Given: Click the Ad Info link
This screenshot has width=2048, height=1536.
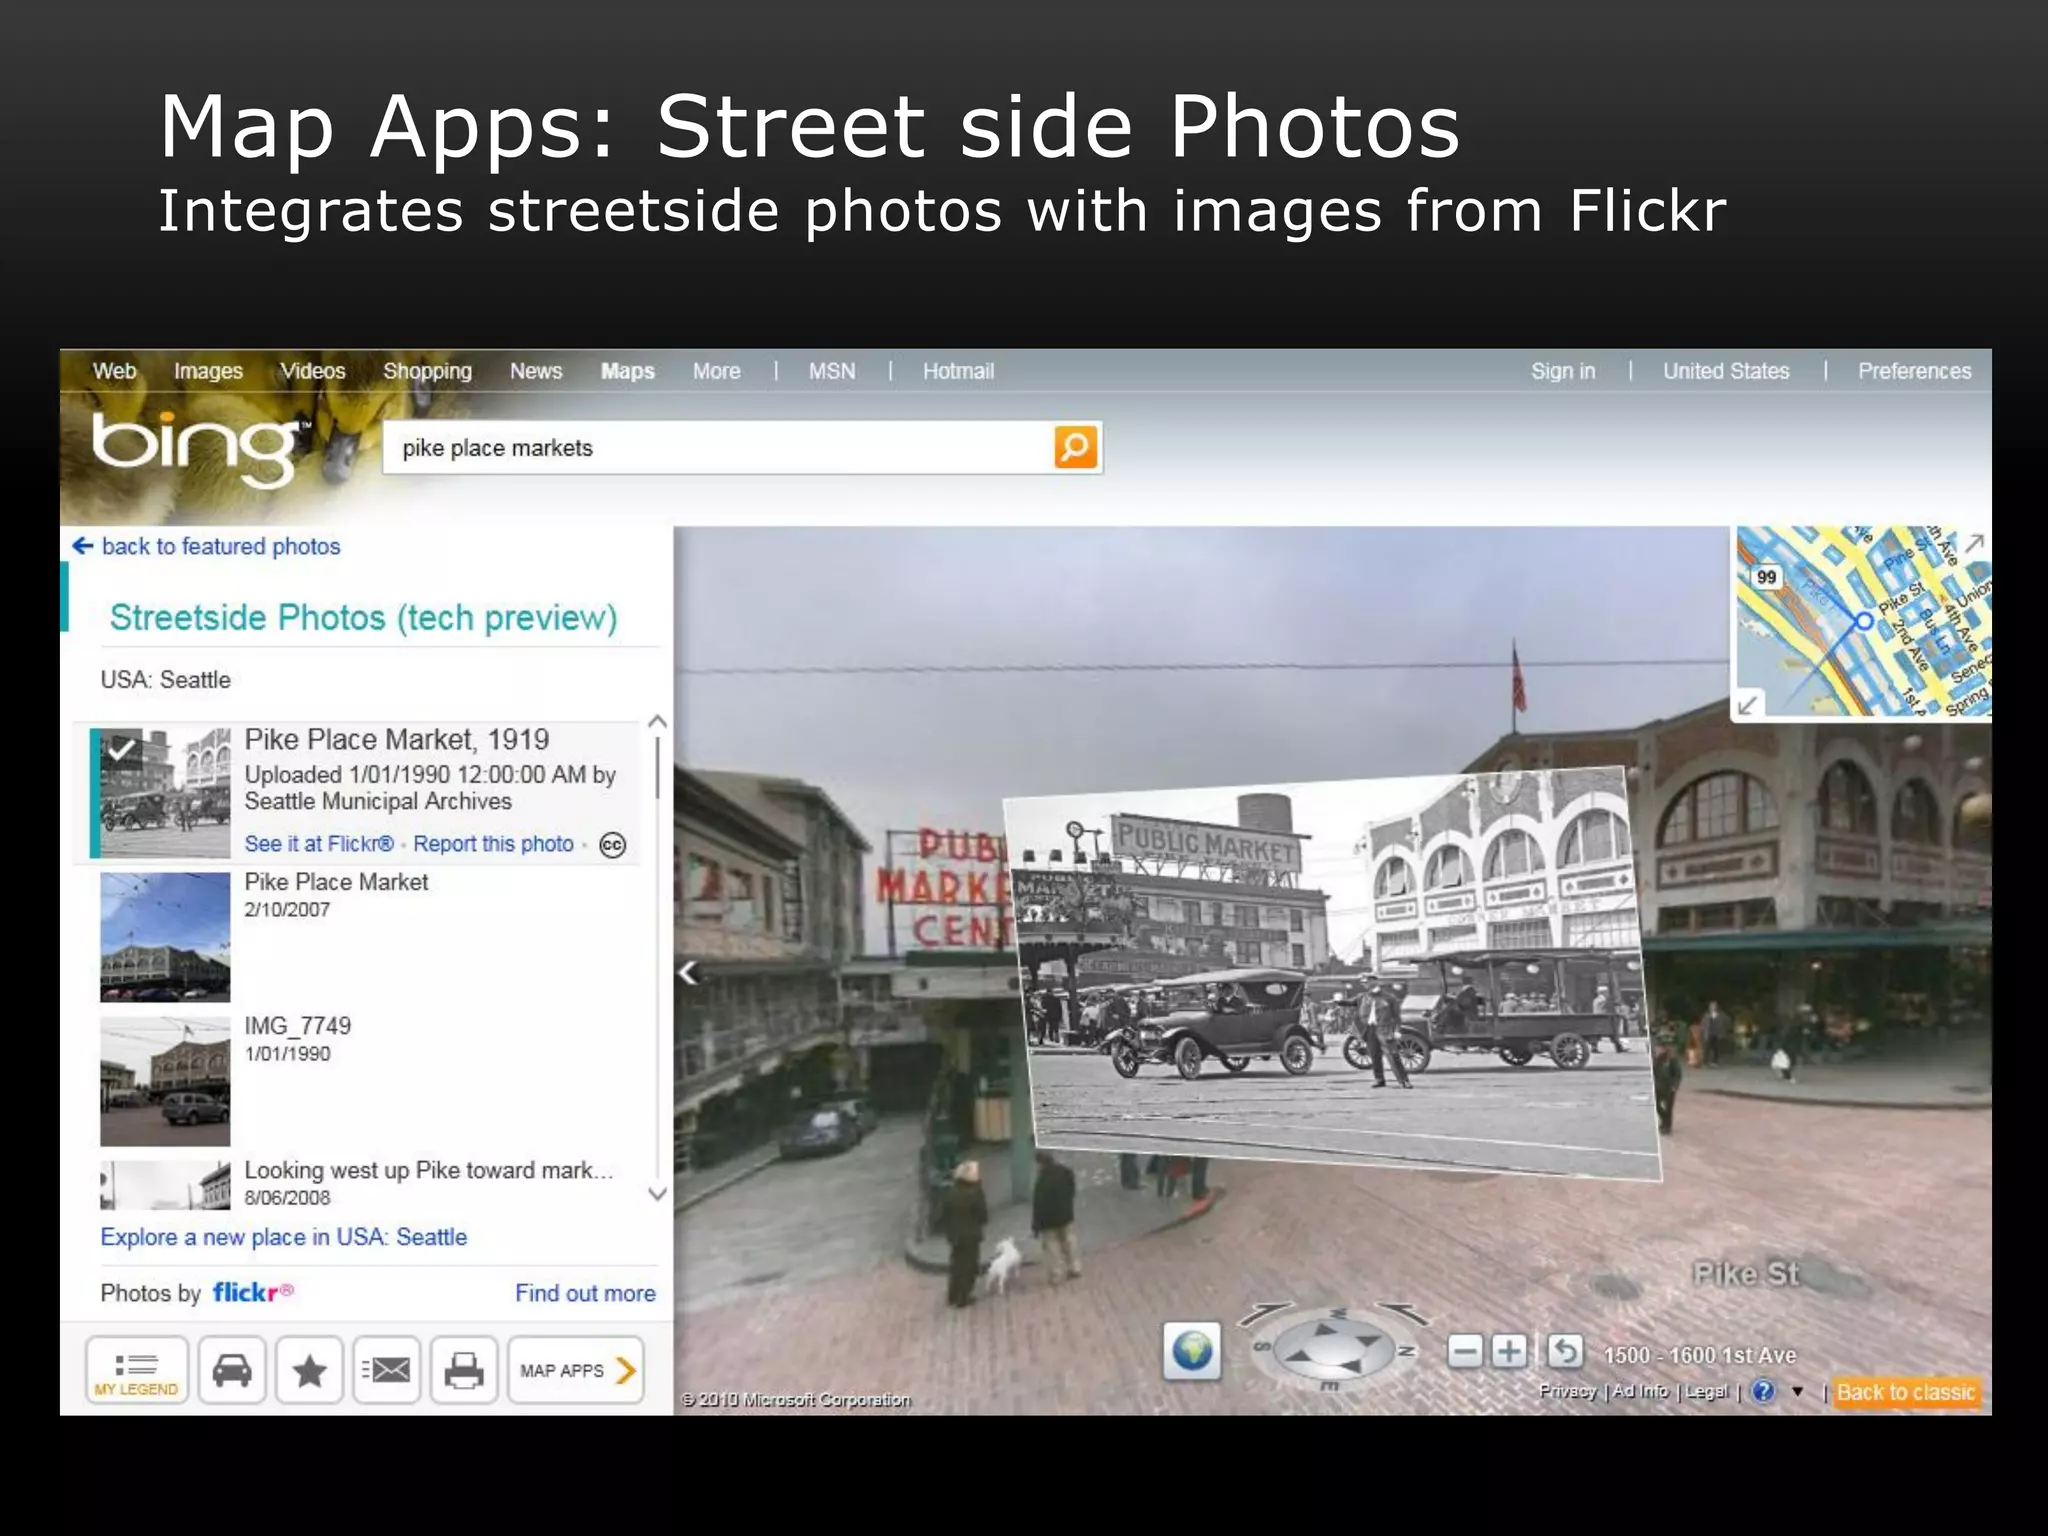Looking at the screenshot, I should [1640, 1391].
